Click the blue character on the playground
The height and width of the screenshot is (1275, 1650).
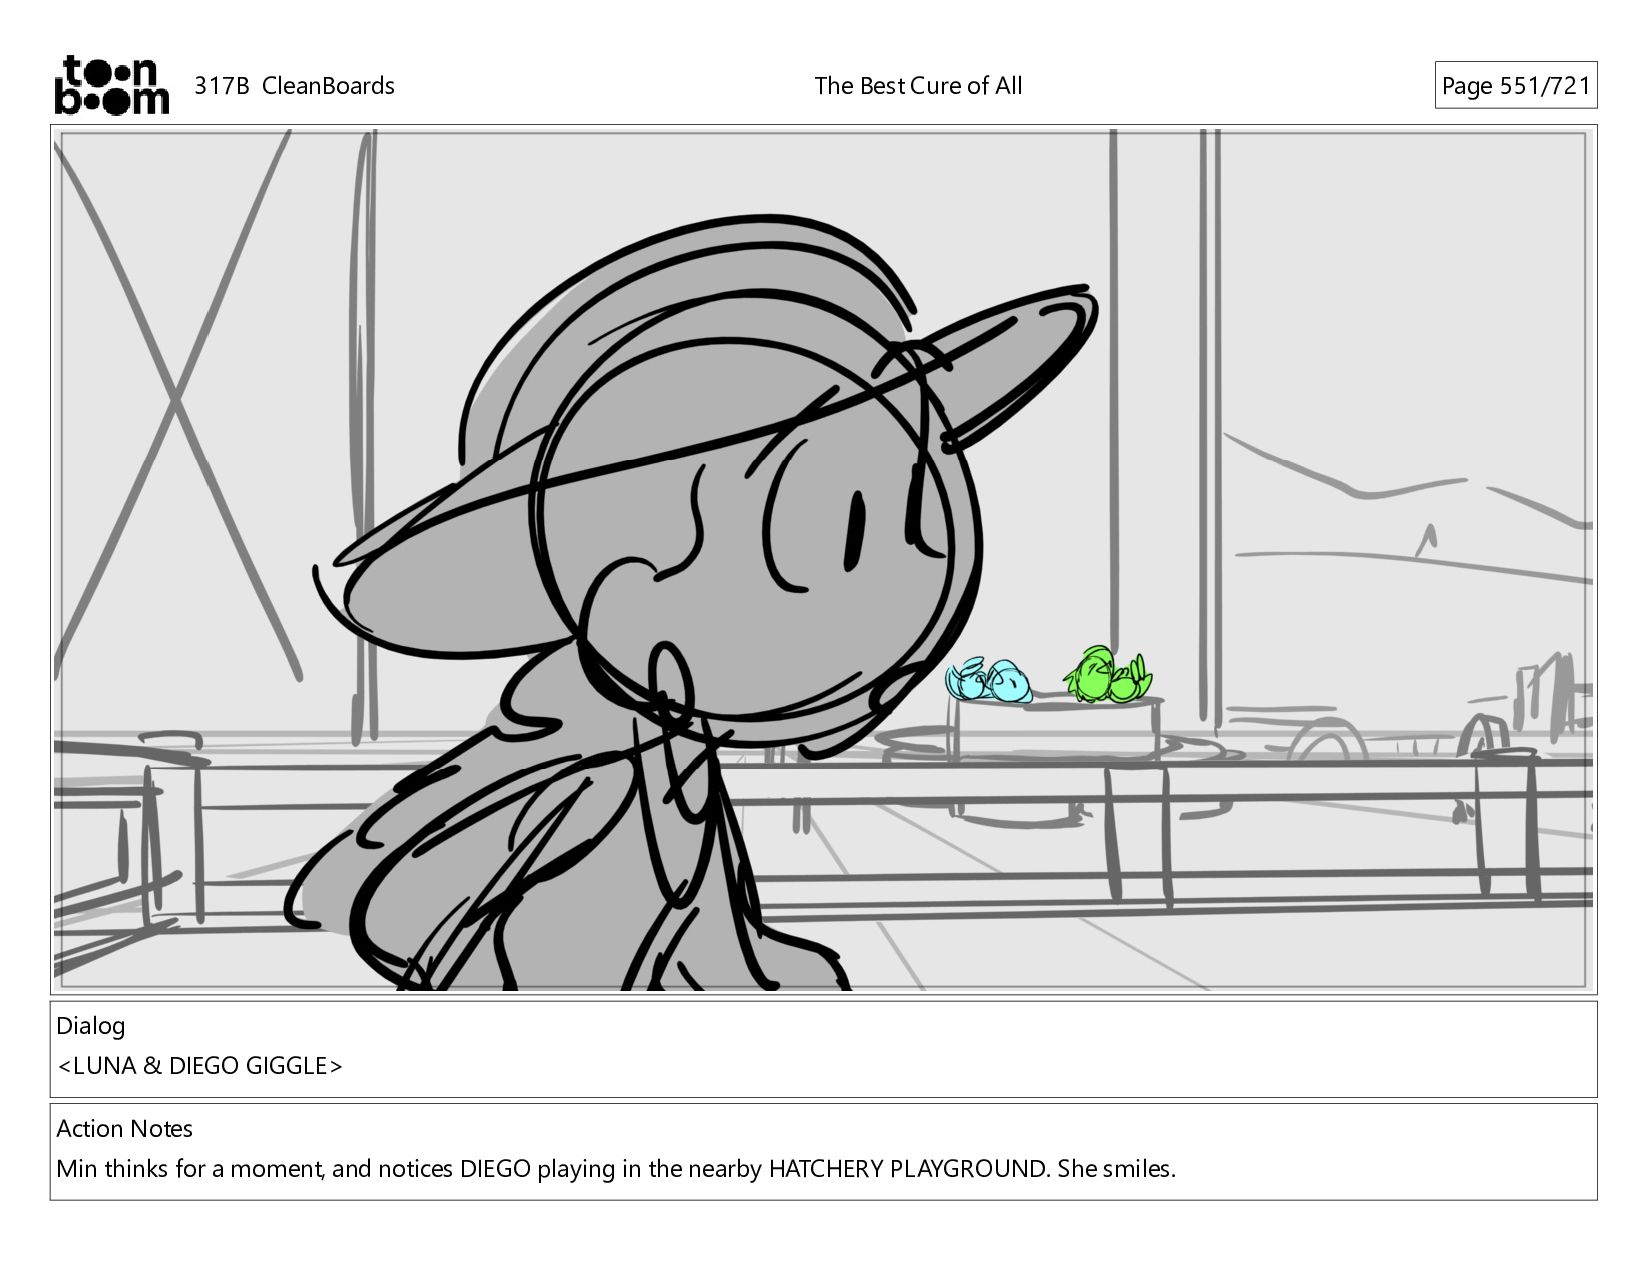(989, 680)
